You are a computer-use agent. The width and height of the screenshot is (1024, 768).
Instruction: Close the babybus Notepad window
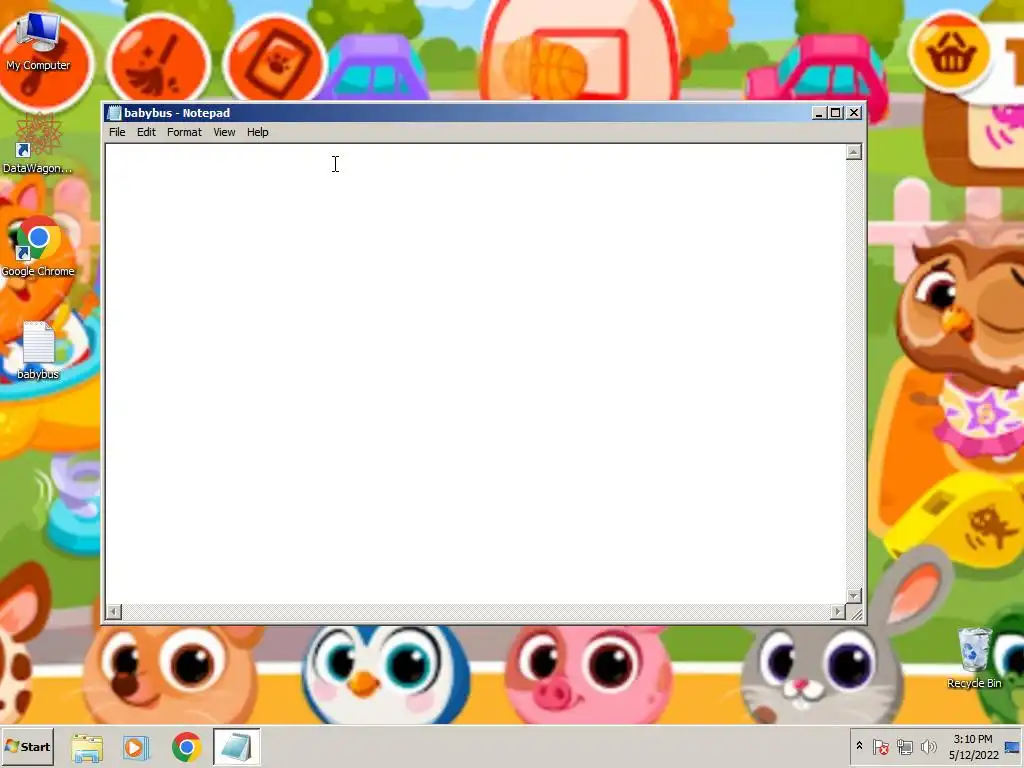tap(854, 113)
